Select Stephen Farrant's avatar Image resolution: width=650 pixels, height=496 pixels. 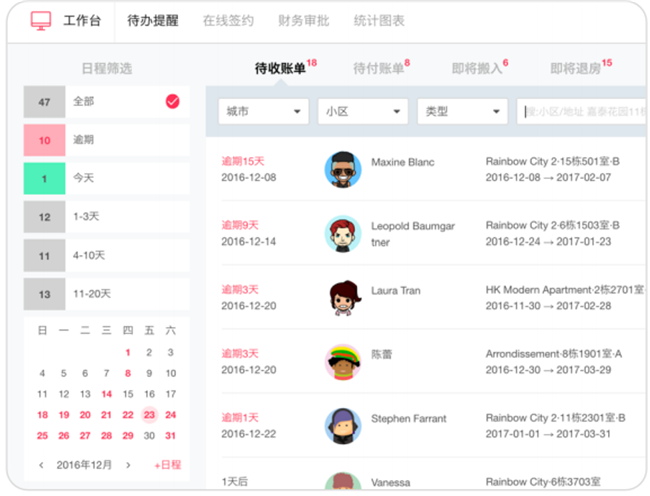343,426
